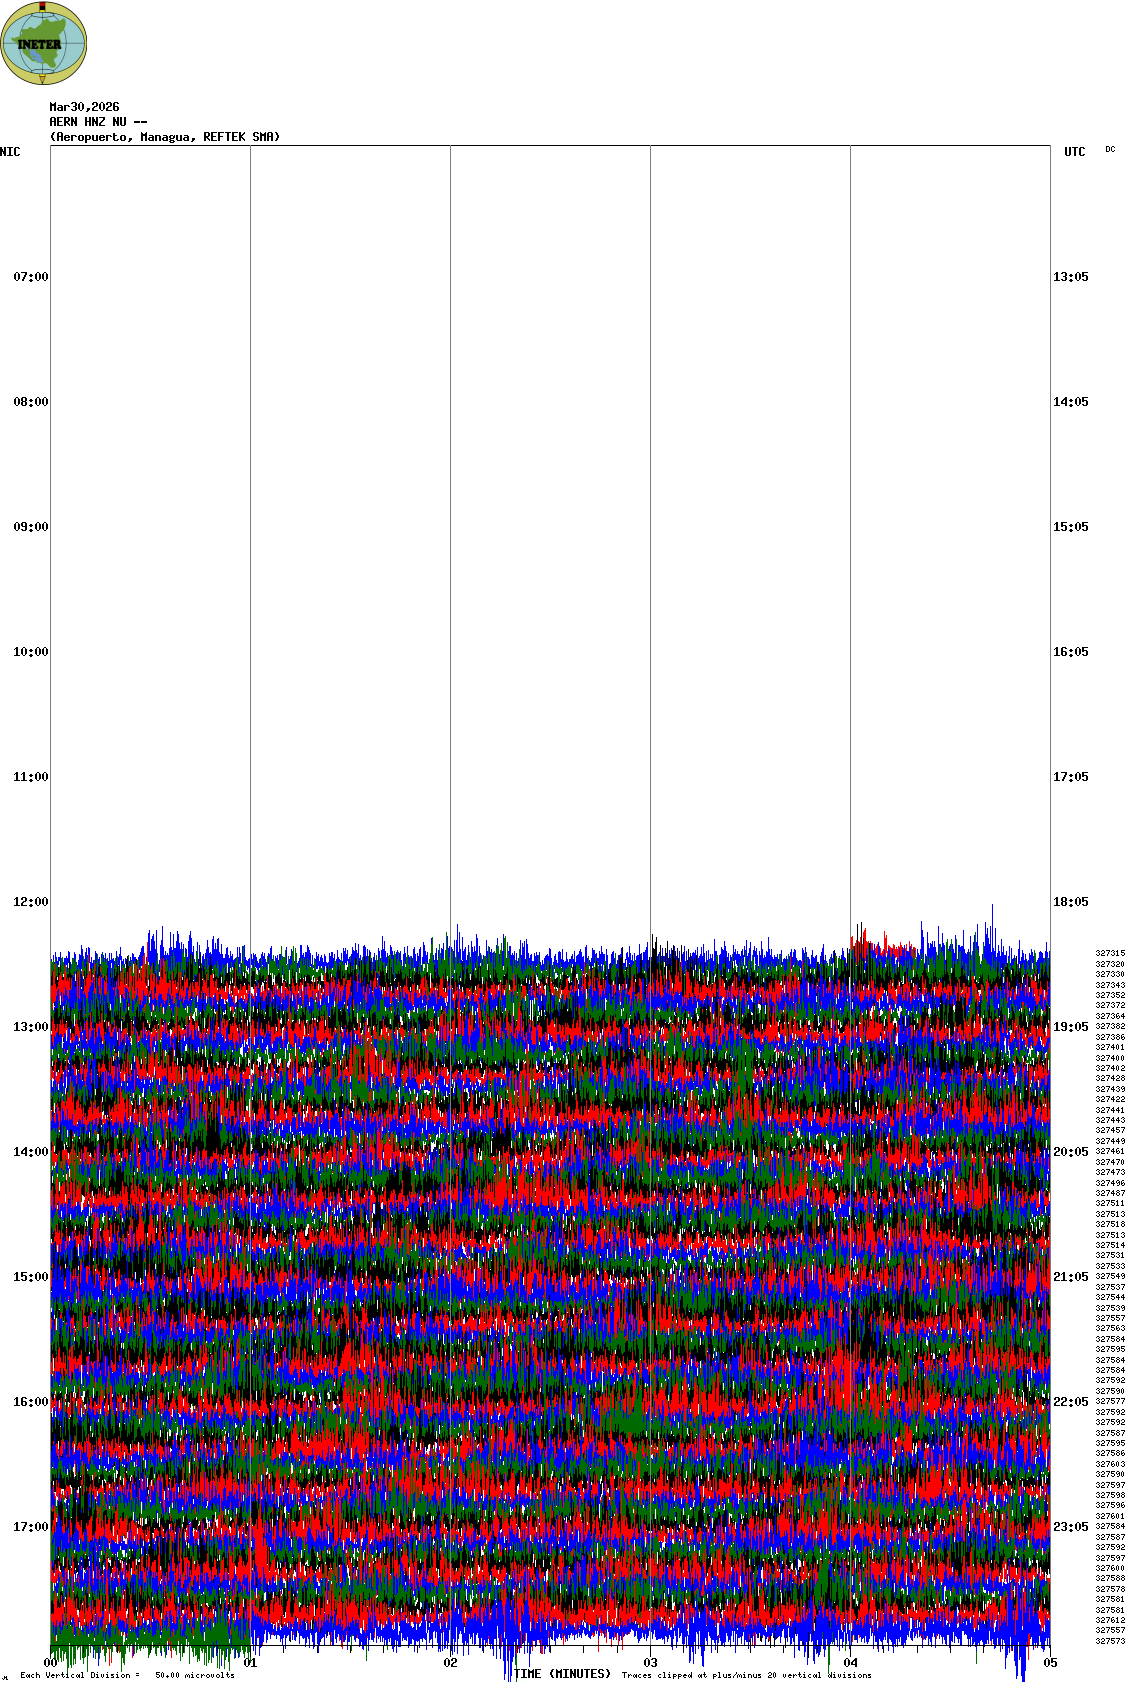The width and height of the screenshot is (1130, 1689).
Task: Click the vertical division microvolts note
Action: 127,1675
